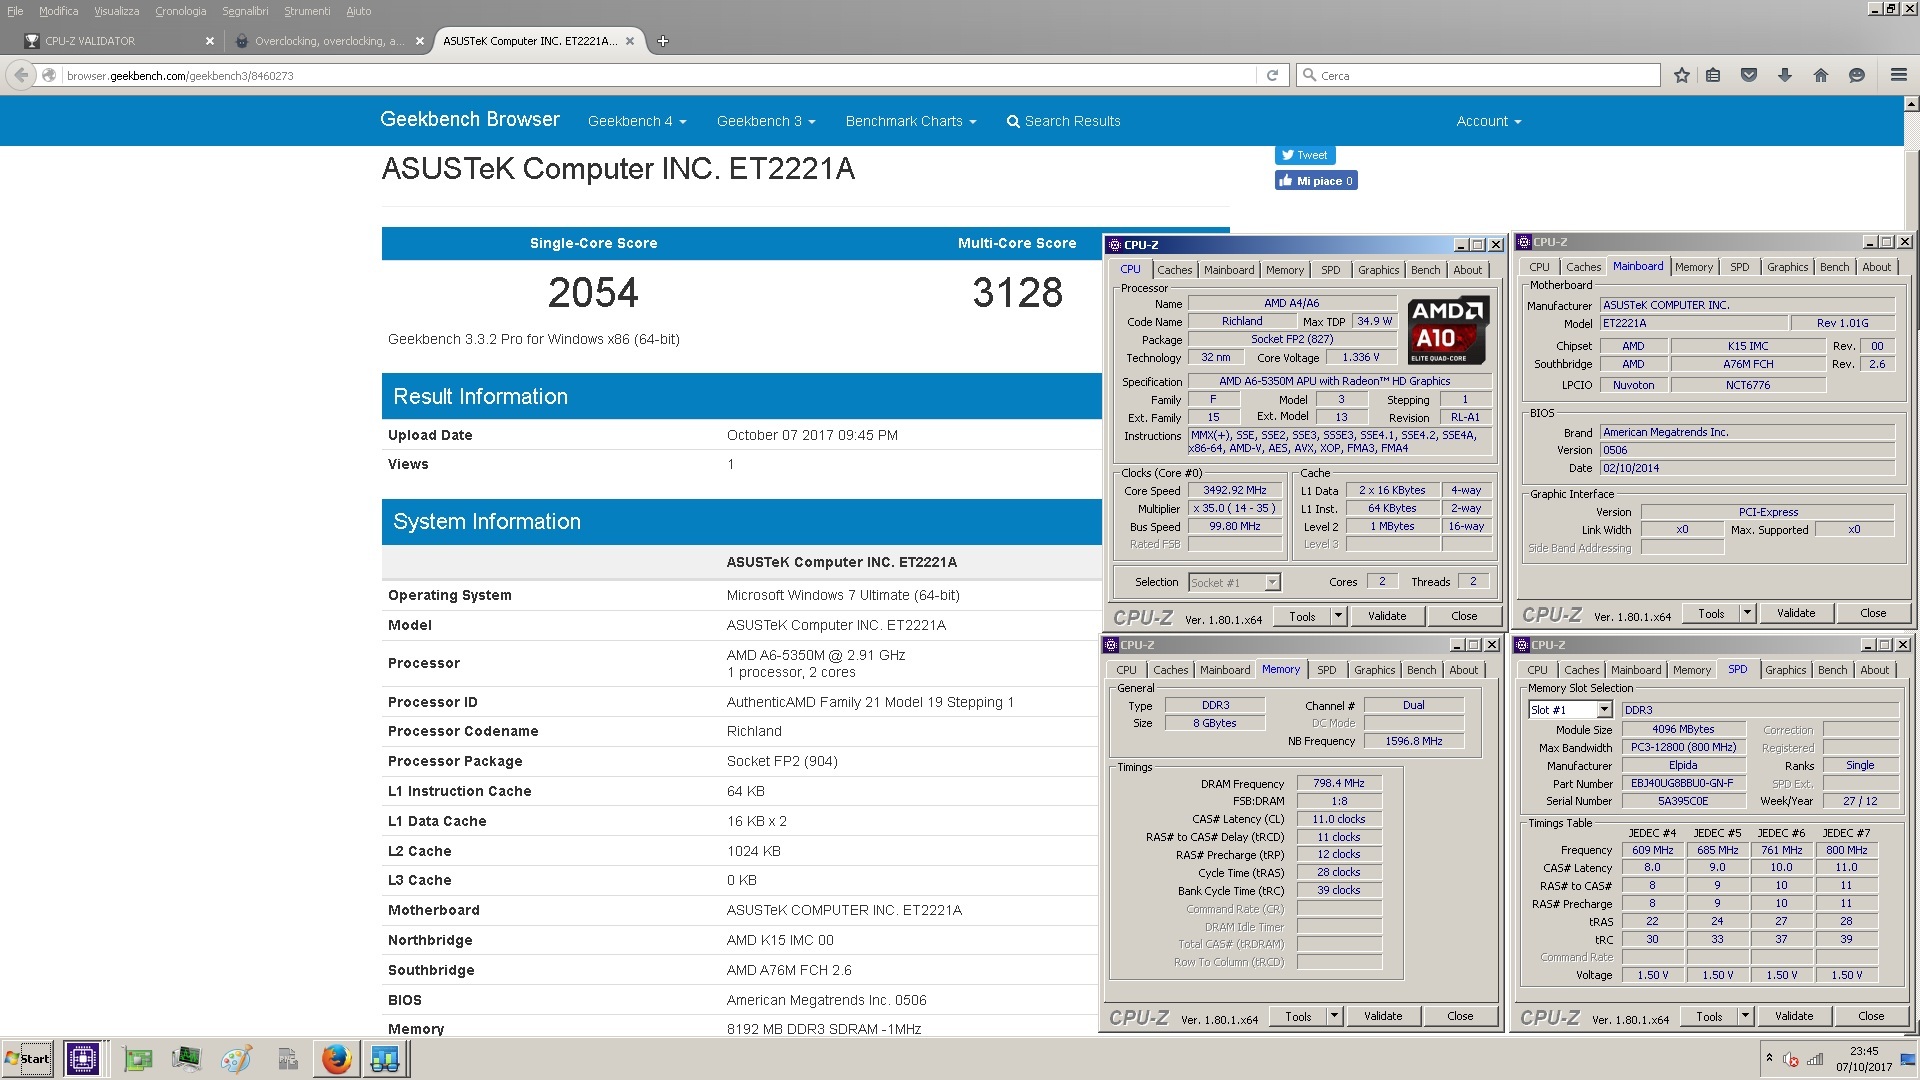Select the DRAM Frequency 798.4 MHz value
The height and width of the screenshot is (1080, 1920).
pyautogui.click(x=1339, y=784)
